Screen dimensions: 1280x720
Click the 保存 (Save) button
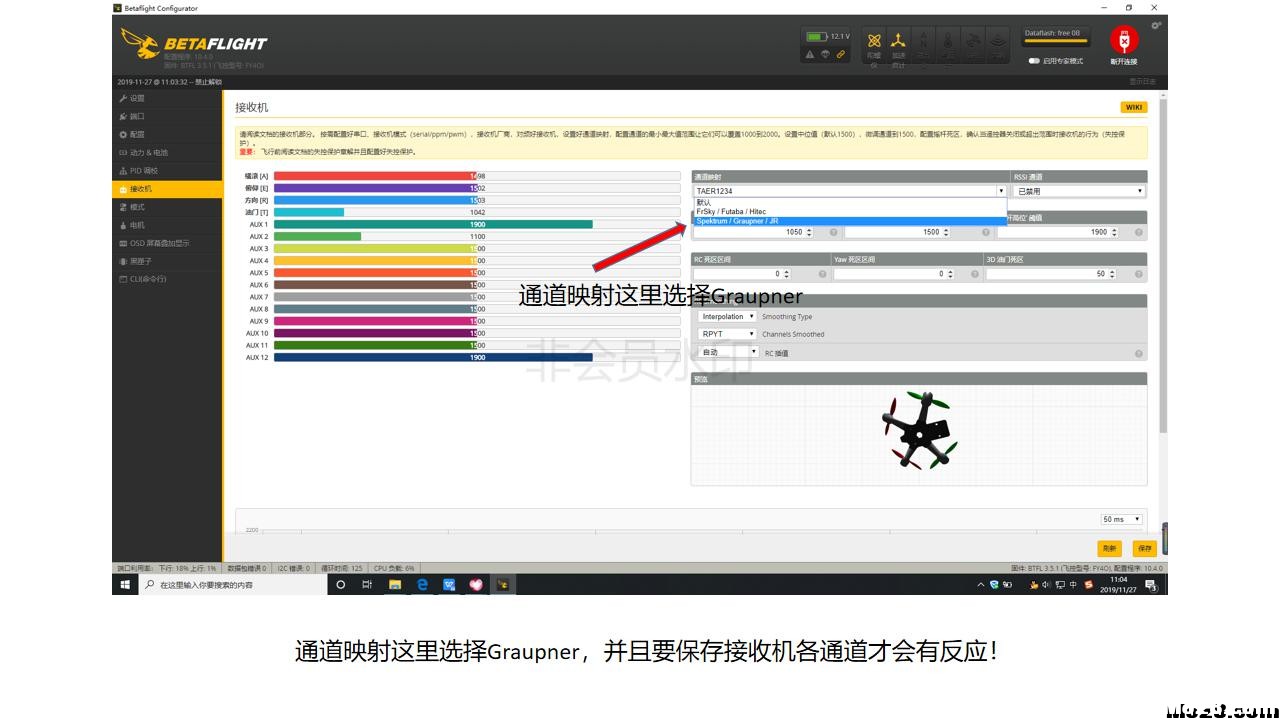[x=1144, y=548]
